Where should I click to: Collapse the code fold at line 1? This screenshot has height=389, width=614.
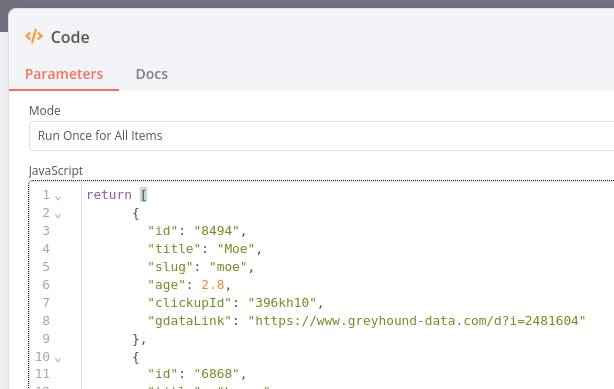coord(58,197)
